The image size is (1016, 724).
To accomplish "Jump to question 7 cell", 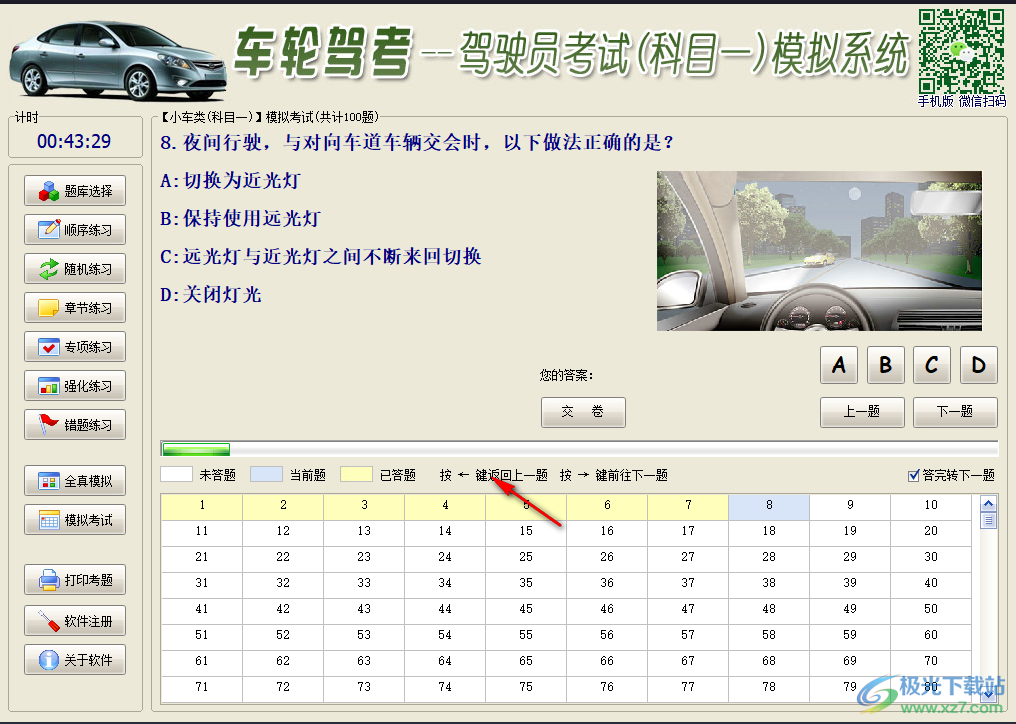I will 687,507.
